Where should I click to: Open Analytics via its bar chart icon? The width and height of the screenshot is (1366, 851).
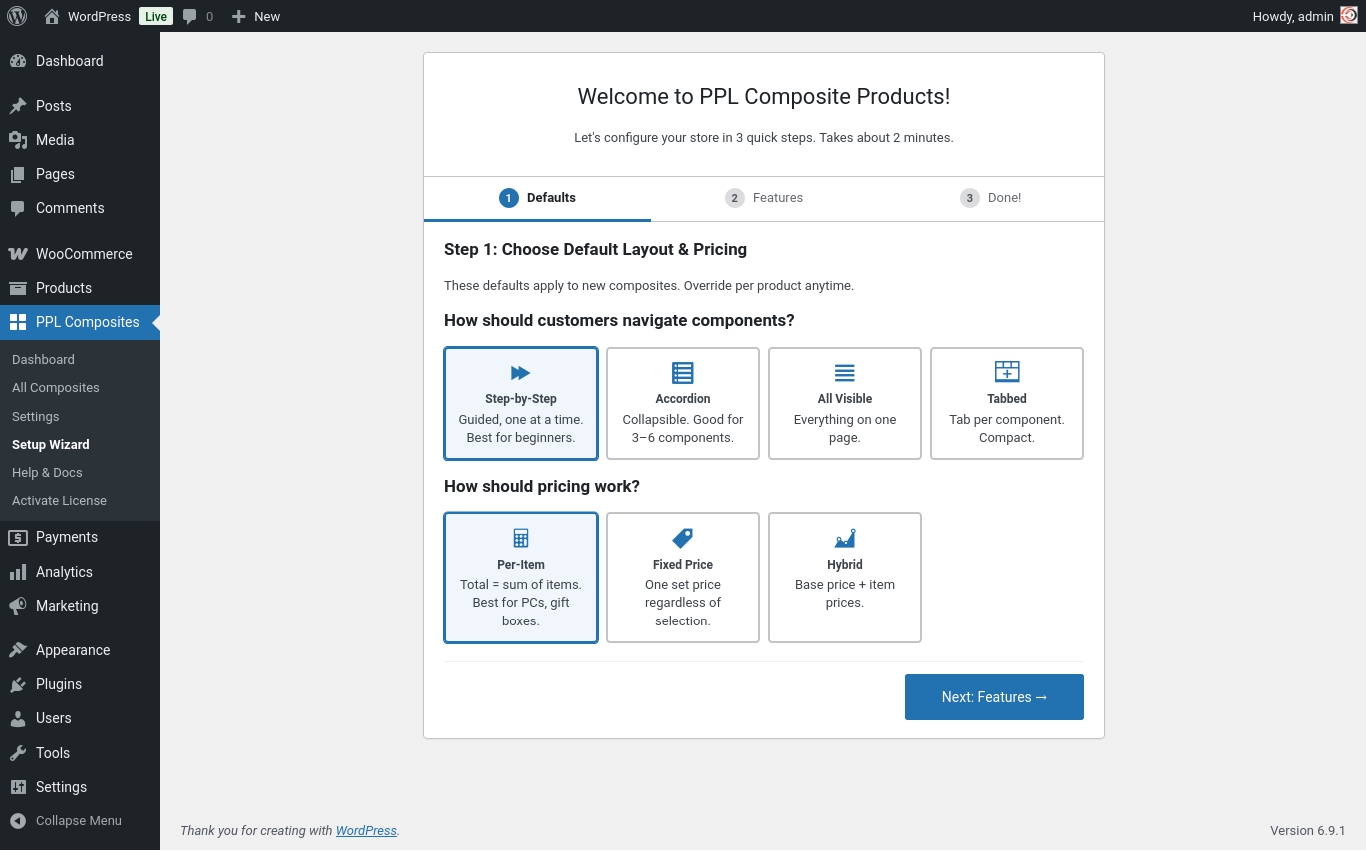point(18,572)
